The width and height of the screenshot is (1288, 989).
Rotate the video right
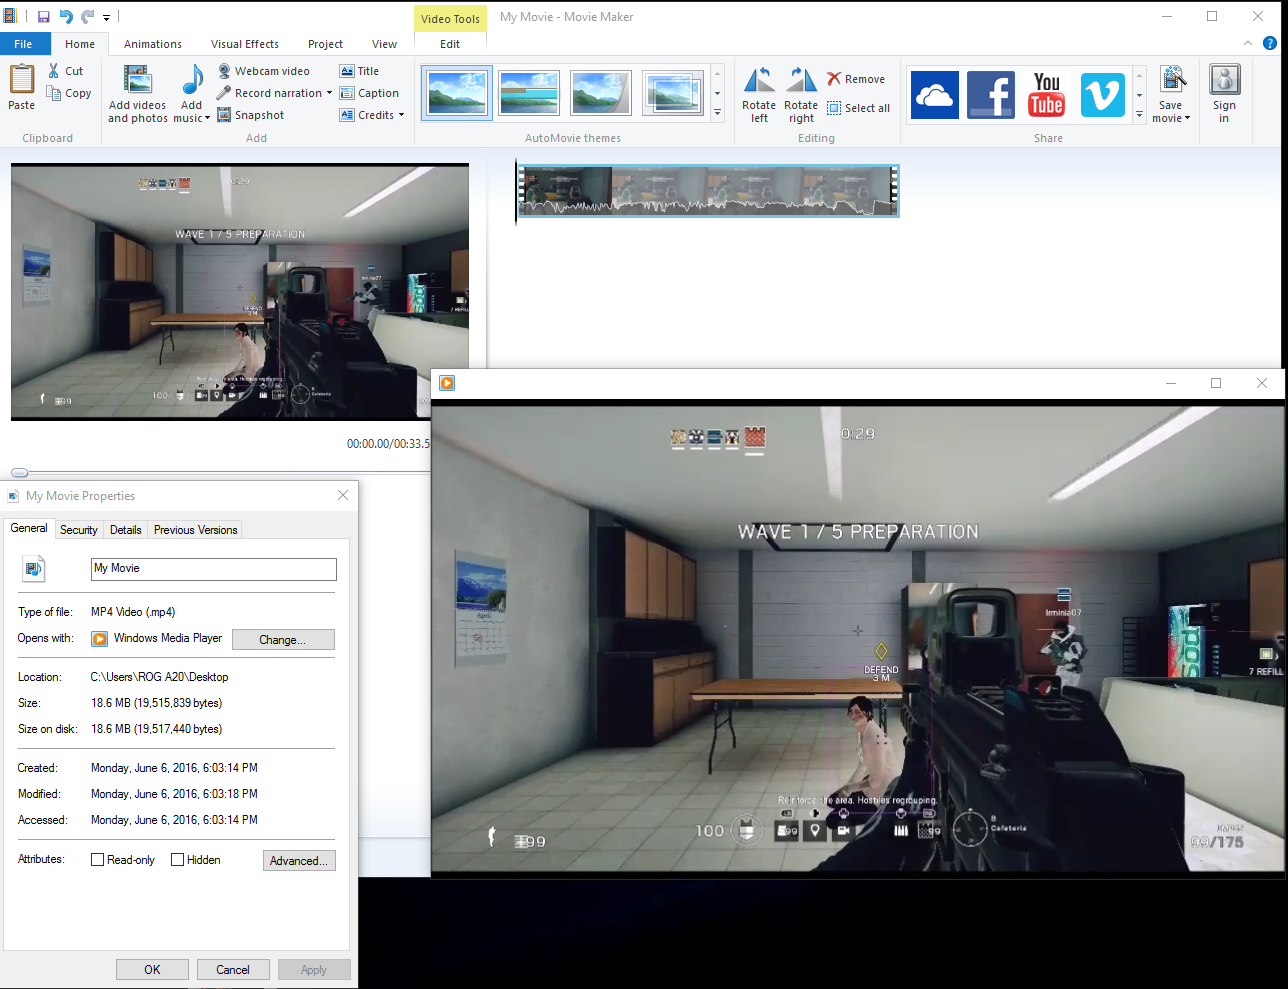pos(801,94)
